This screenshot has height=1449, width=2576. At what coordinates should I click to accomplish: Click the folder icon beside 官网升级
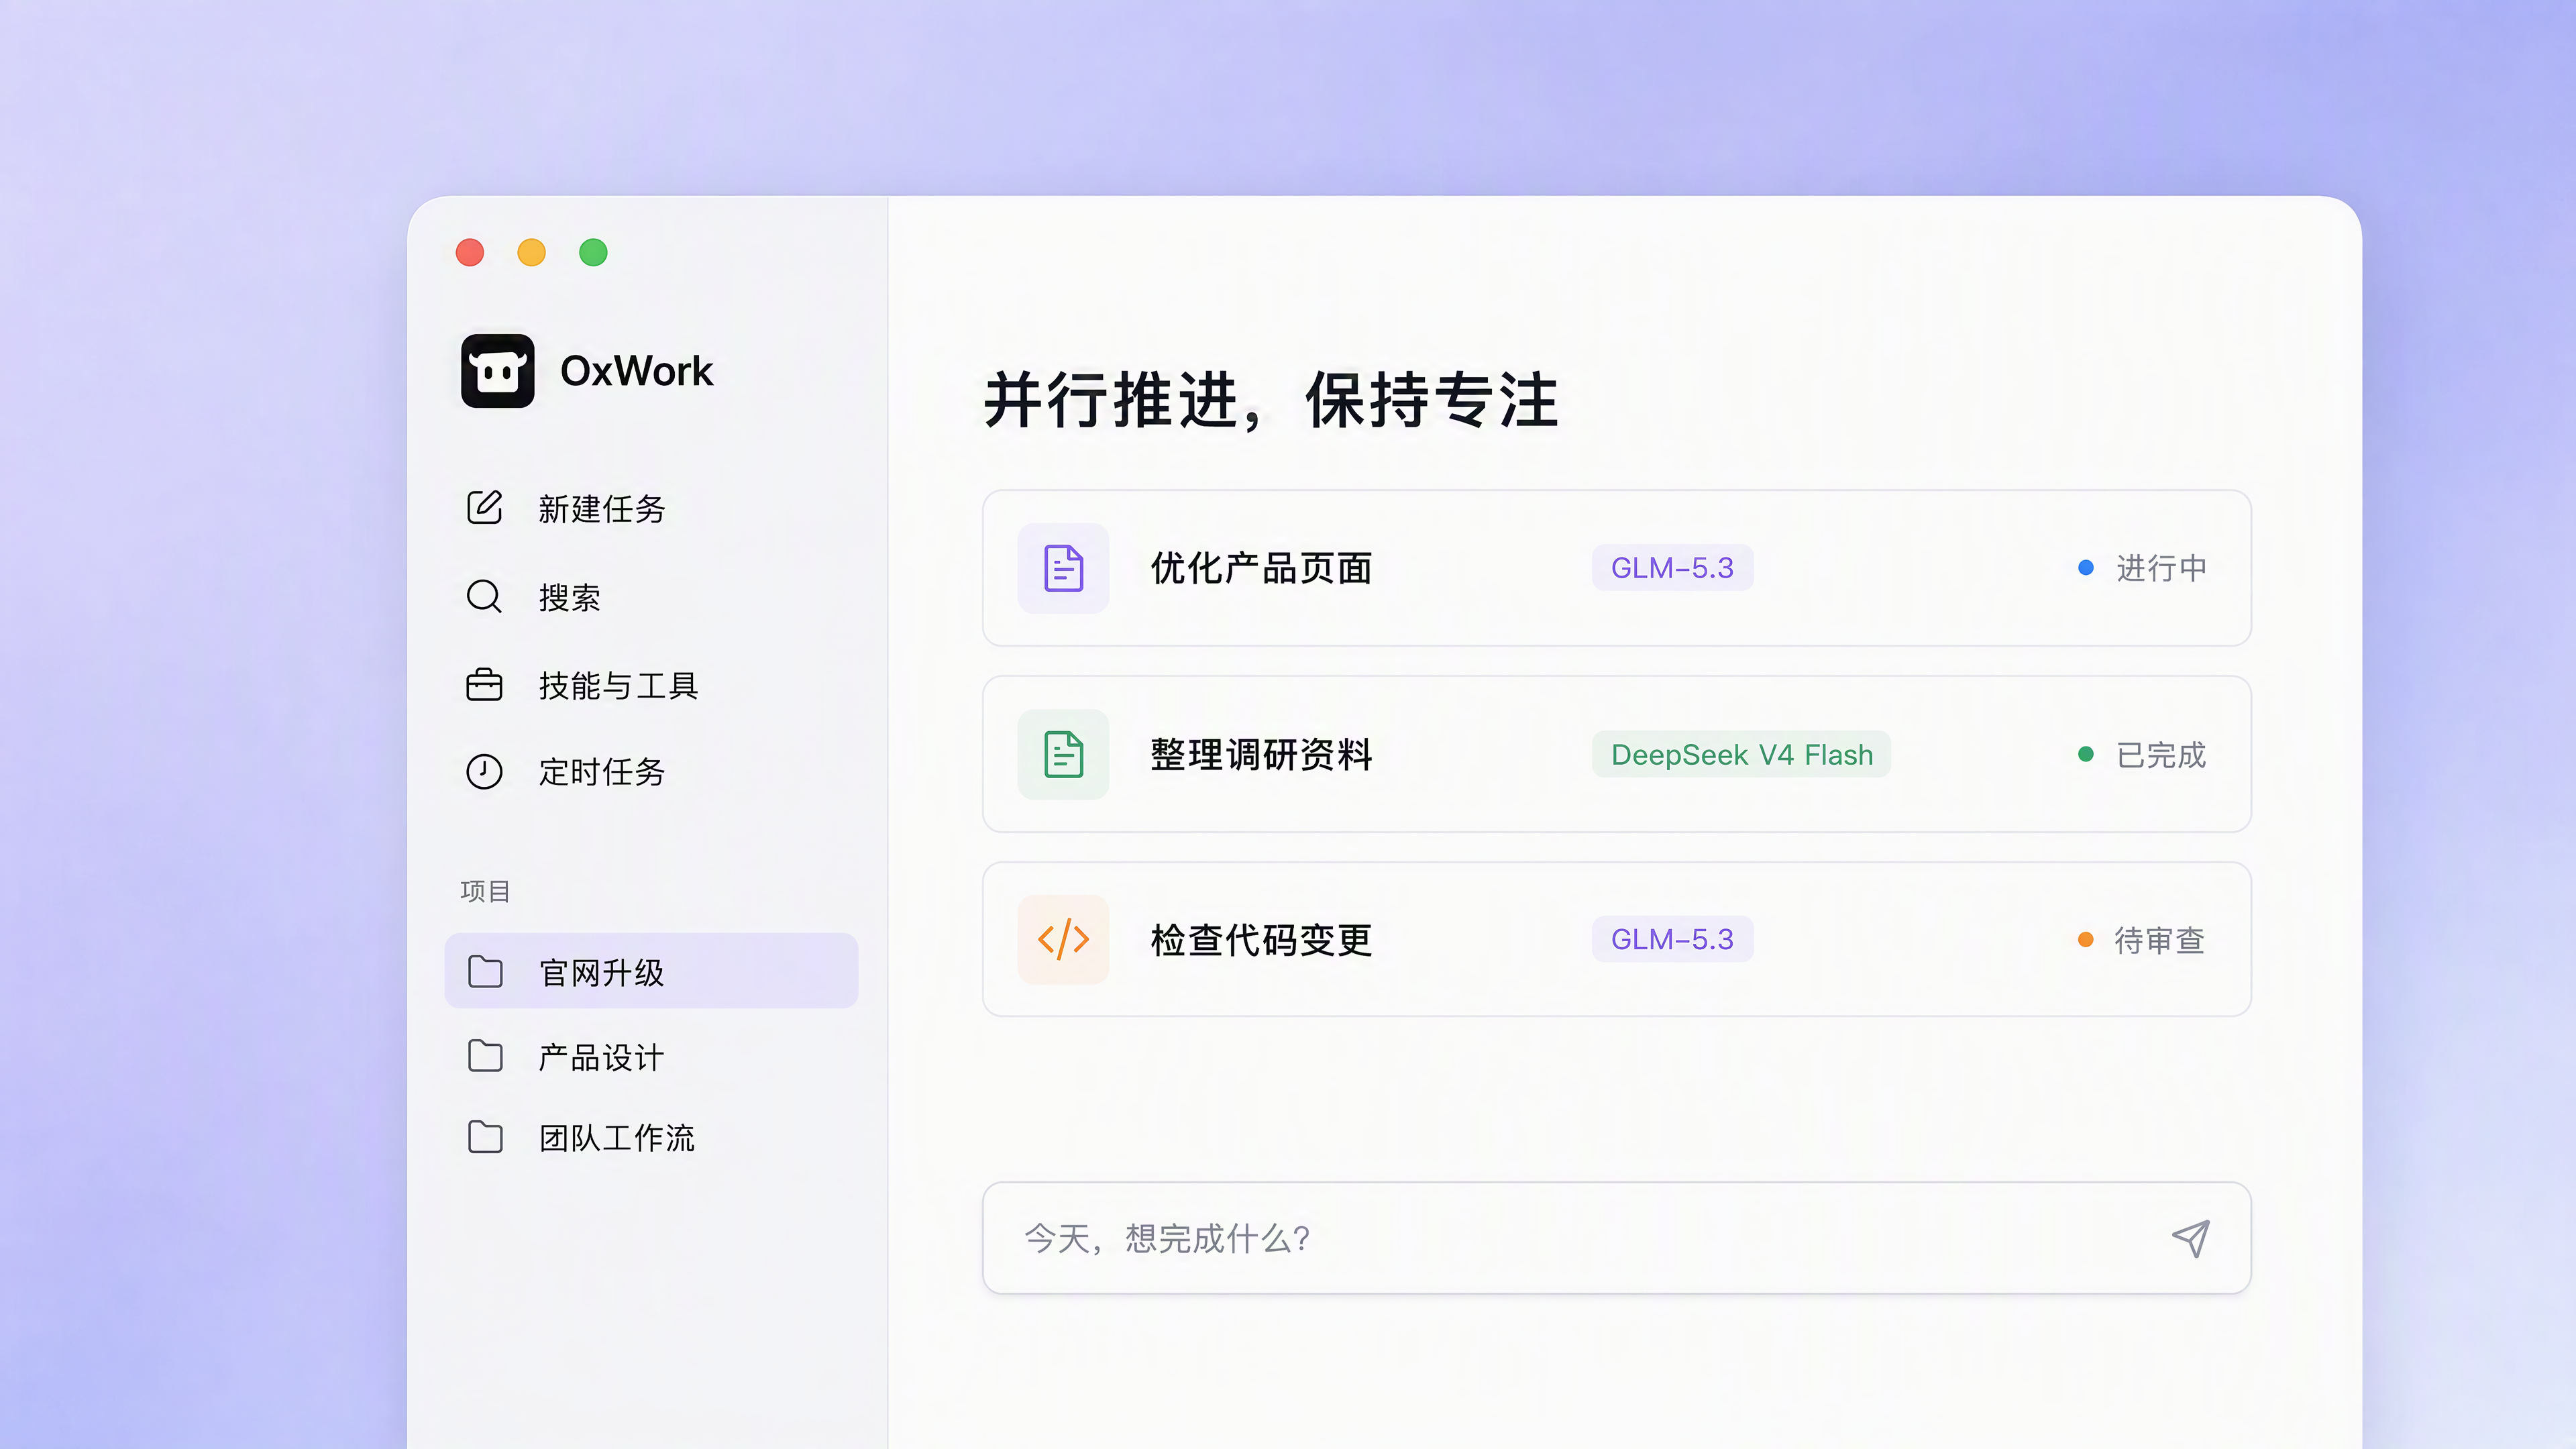[485, 971]
